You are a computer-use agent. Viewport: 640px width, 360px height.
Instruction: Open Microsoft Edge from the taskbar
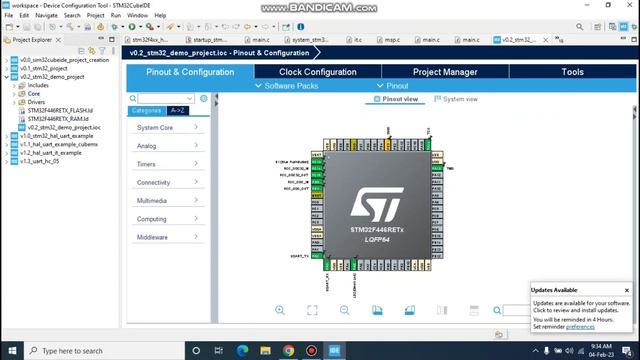242,351
